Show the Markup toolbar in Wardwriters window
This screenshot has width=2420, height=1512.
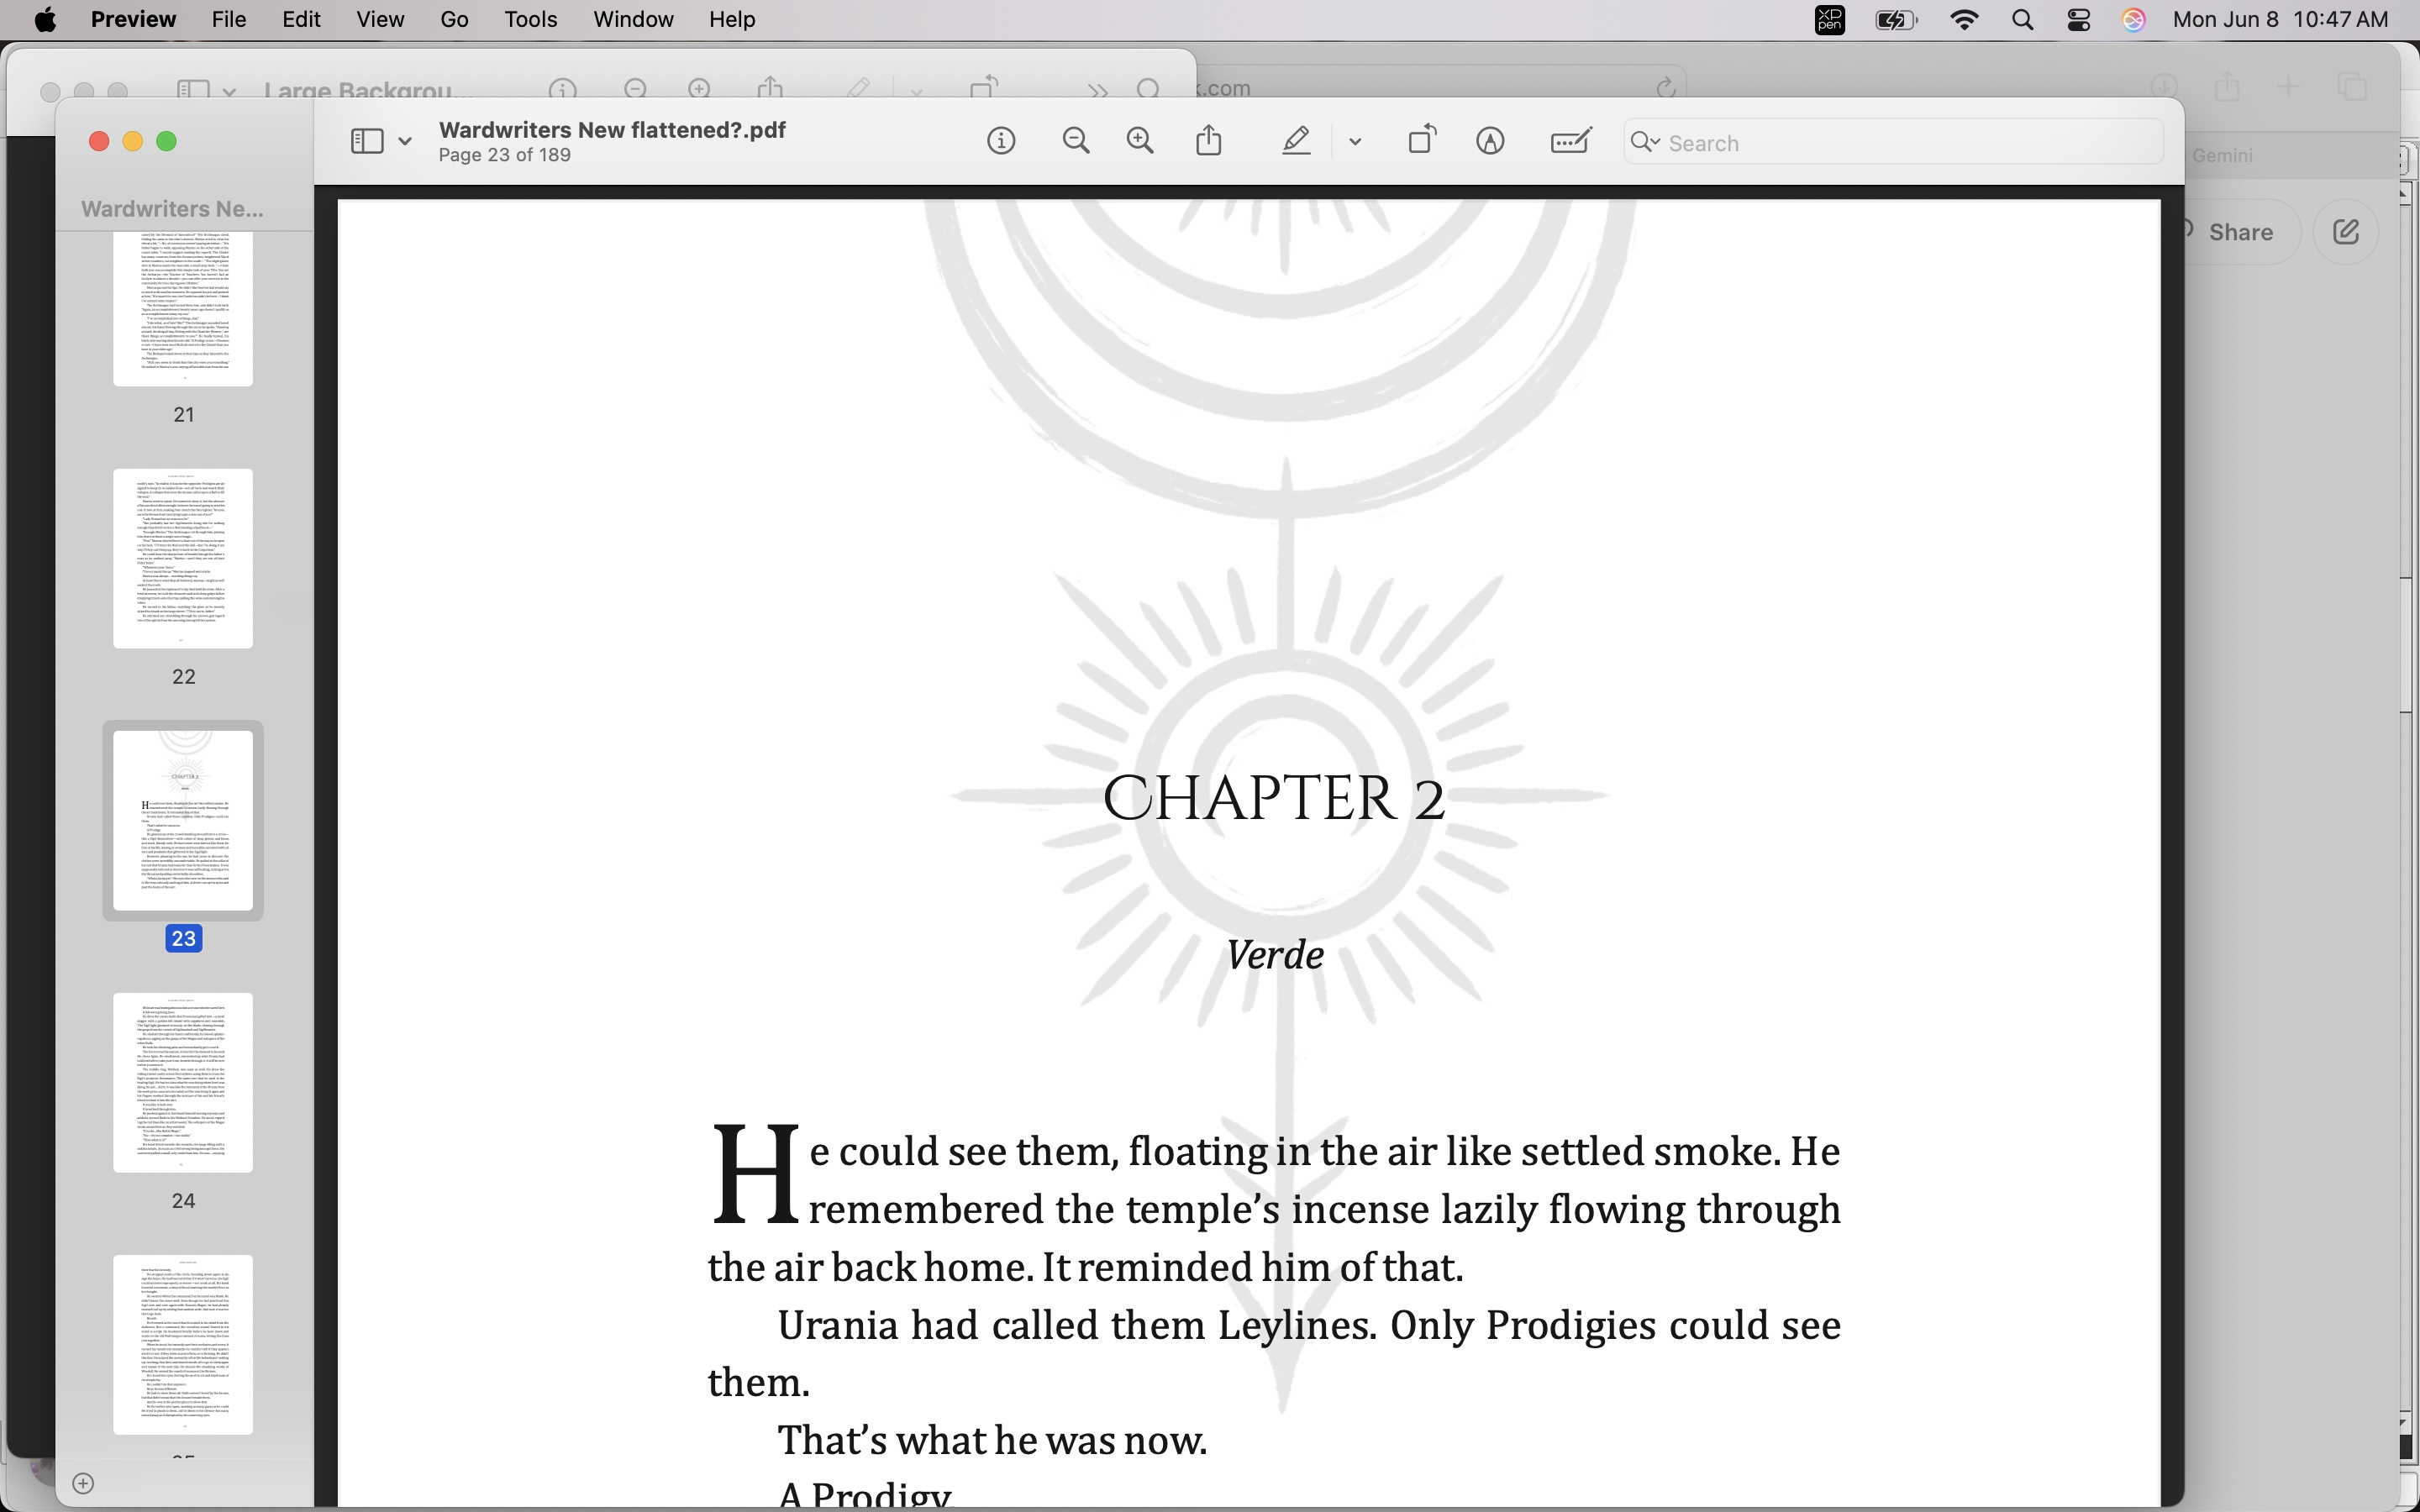point(1490,142)
